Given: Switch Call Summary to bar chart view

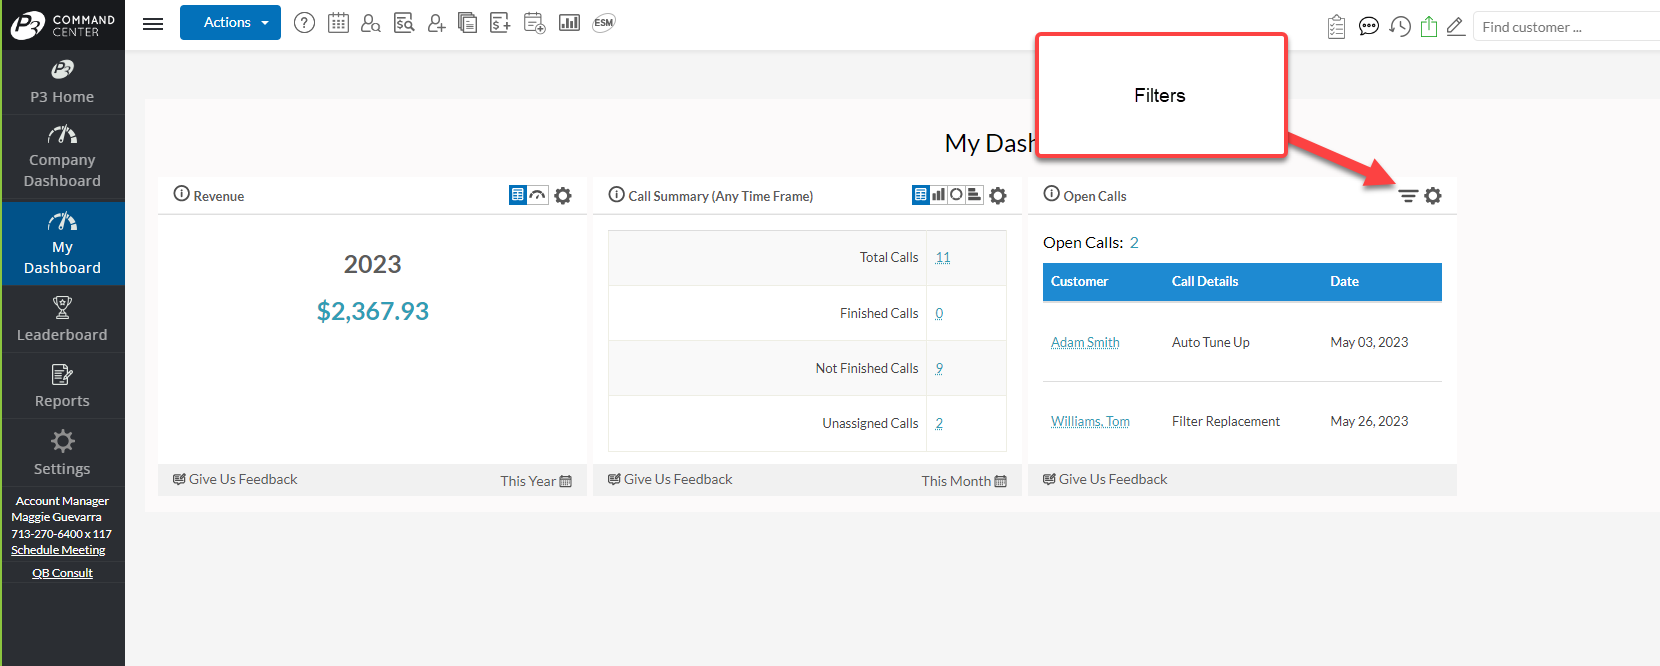Looking at the screenshot, I should 938,195.
